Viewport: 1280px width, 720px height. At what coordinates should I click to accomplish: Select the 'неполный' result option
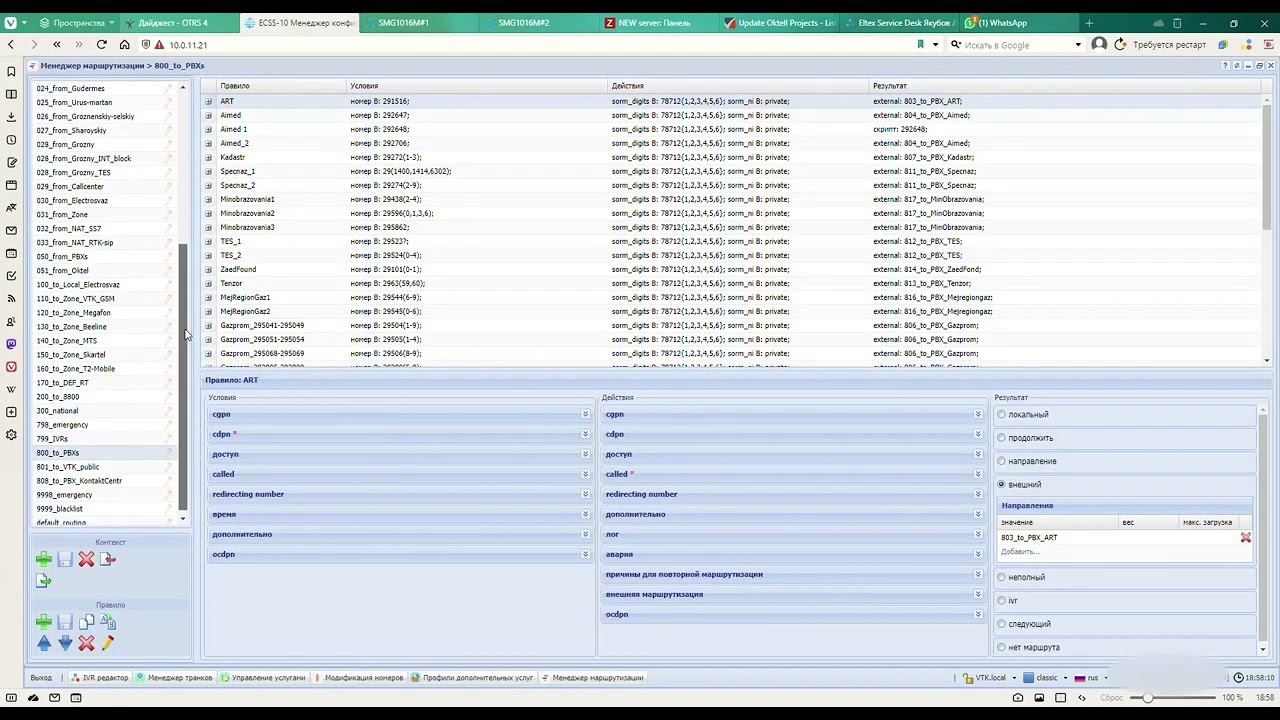1001,577
